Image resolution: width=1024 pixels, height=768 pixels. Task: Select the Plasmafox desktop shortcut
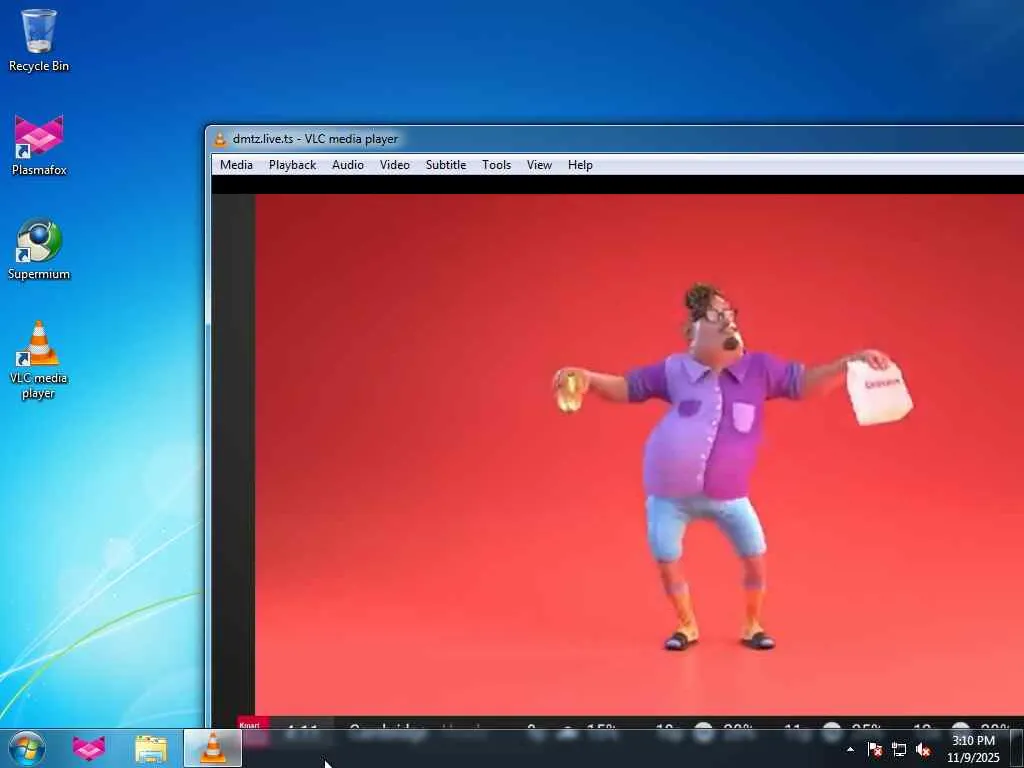(39, 145)
